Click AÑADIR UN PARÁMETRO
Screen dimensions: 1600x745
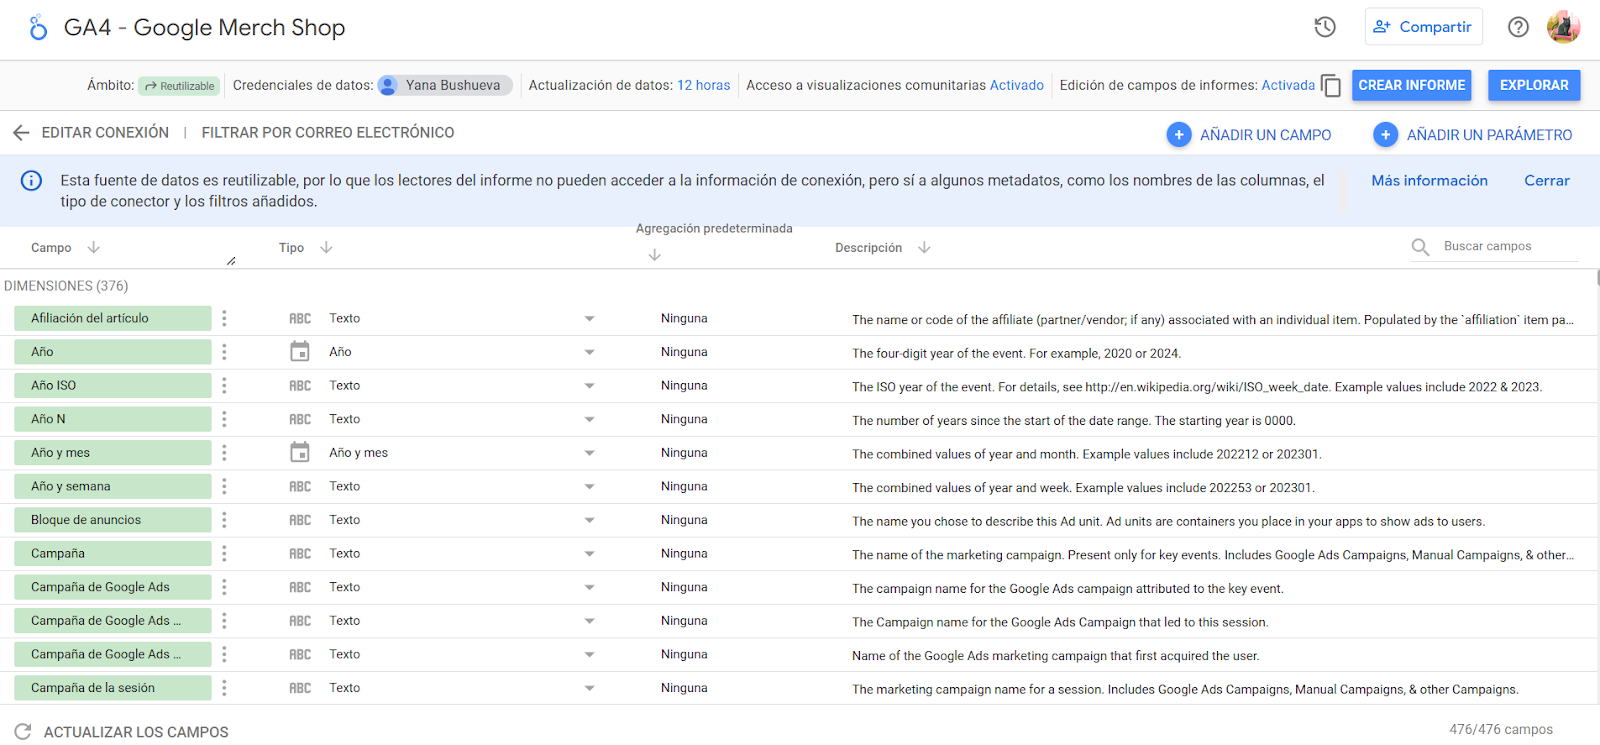1473,135
